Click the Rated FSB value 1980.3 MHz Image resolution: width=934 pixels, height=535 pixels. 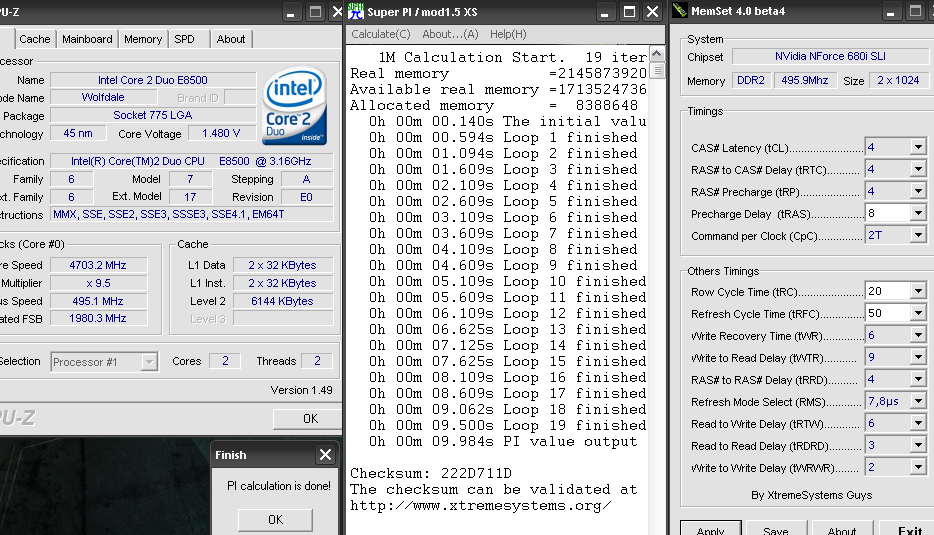pos(98,318)
